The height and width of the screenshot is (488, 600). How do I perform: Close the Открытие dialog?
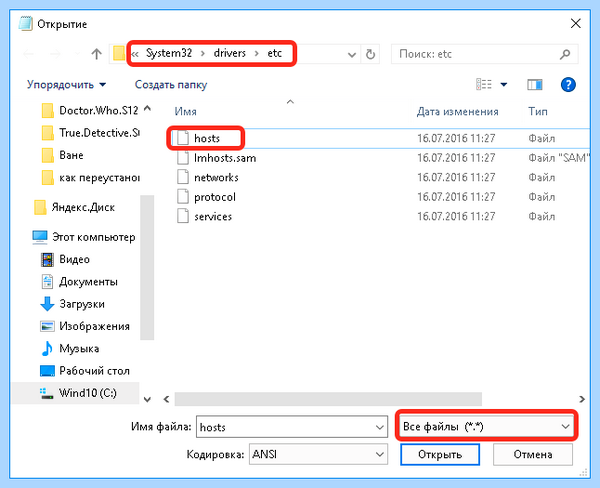[x=576, y=24]
